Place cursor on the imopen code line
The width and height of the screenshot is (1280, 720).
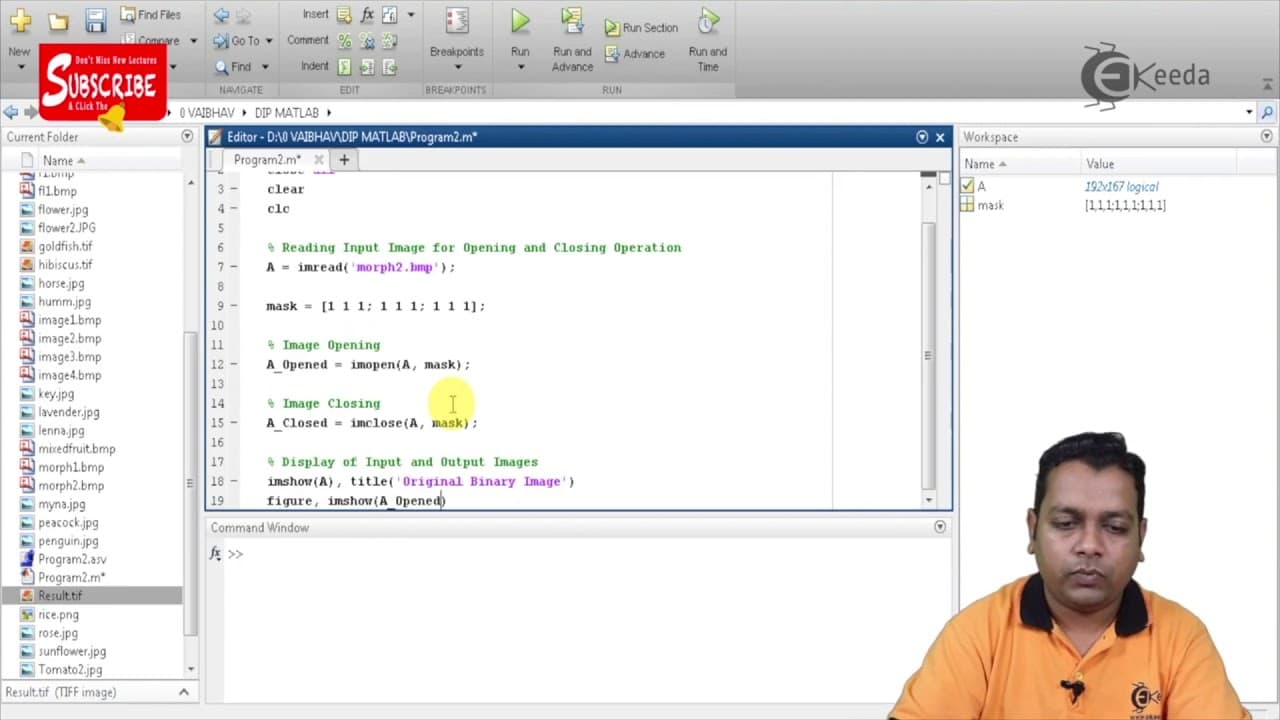pyautogui.click(x=368, y=365)
